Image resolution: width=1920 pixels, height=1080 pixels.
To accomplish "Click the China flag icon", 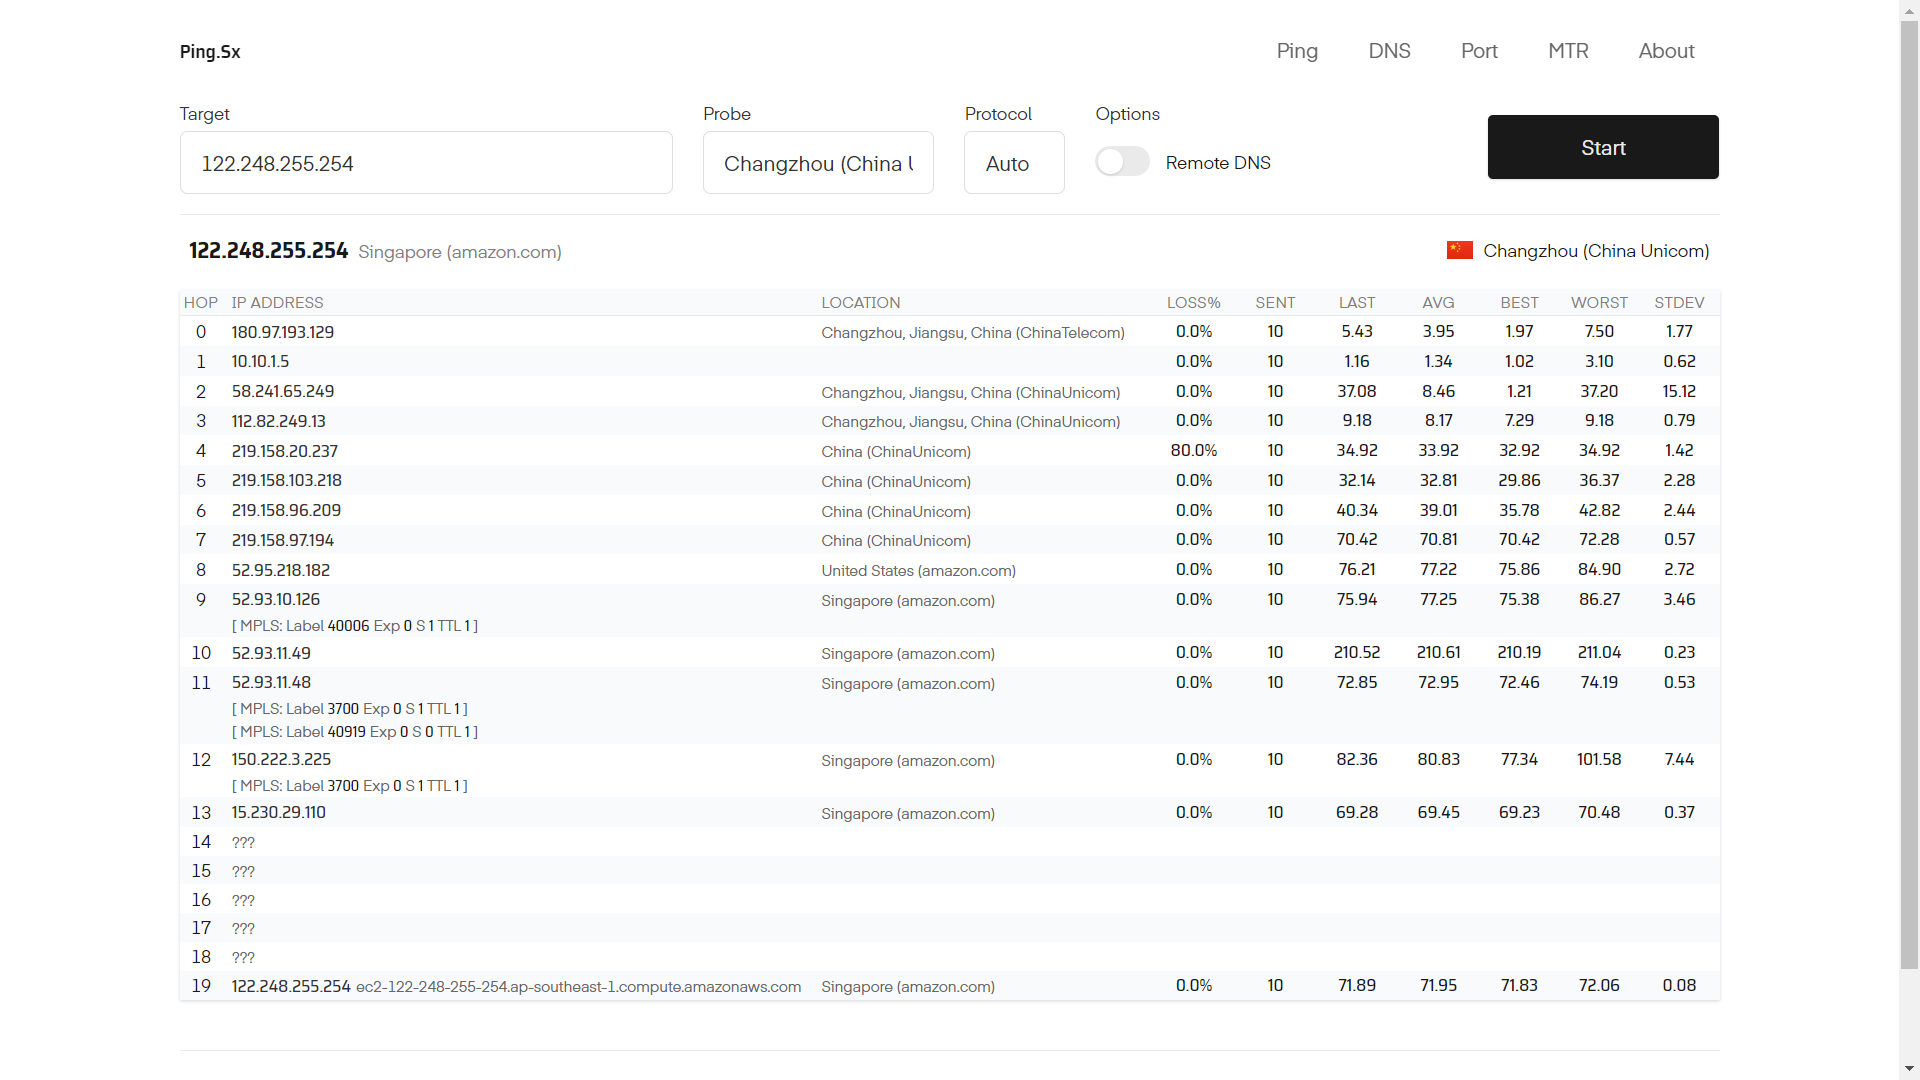I will tap(1459, 251).
